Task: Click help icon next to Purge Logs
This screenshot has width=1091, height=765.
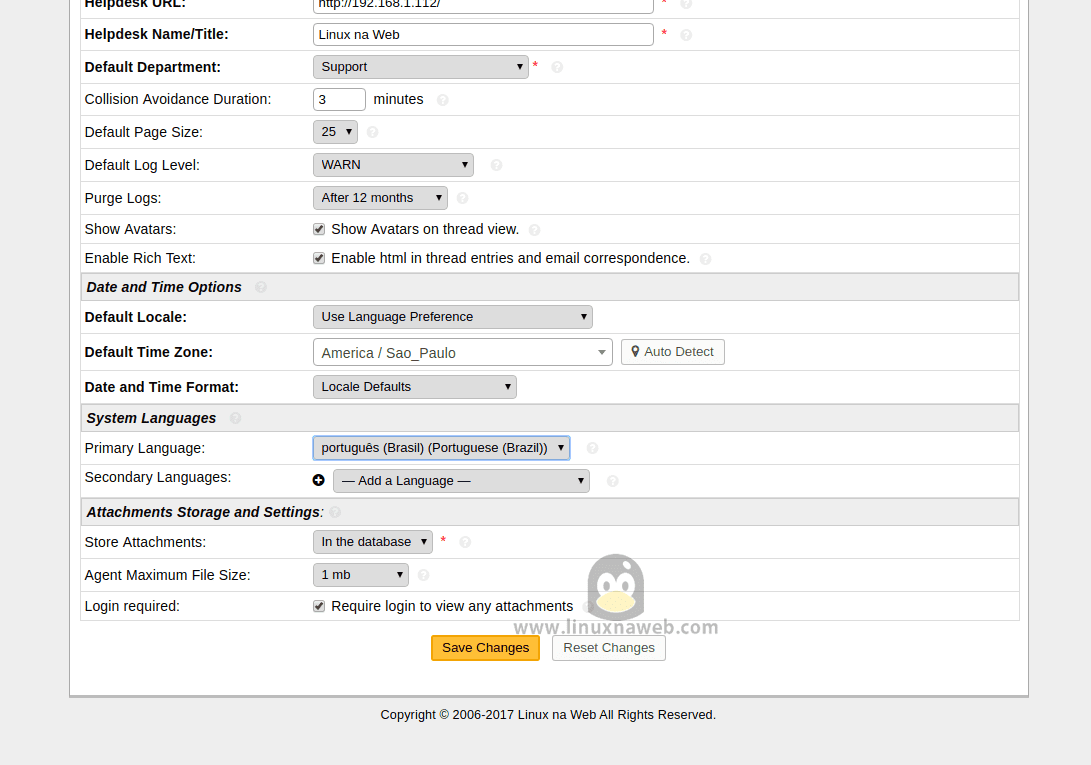Action: click(462, 198)
